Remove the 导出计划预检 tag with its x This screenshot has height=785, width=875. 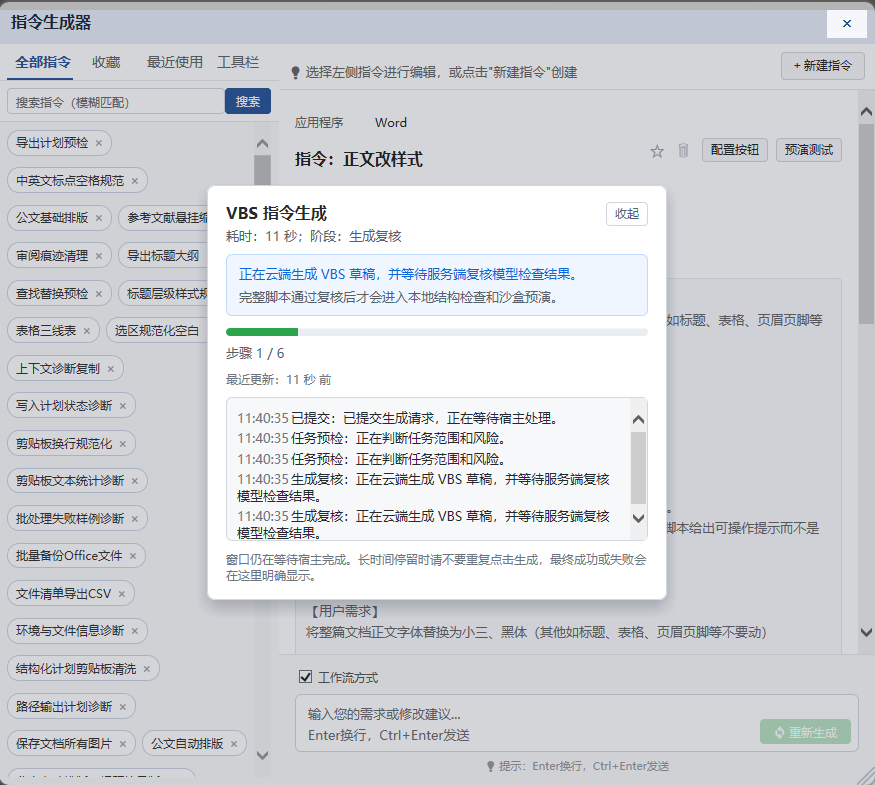coord(99,143)
